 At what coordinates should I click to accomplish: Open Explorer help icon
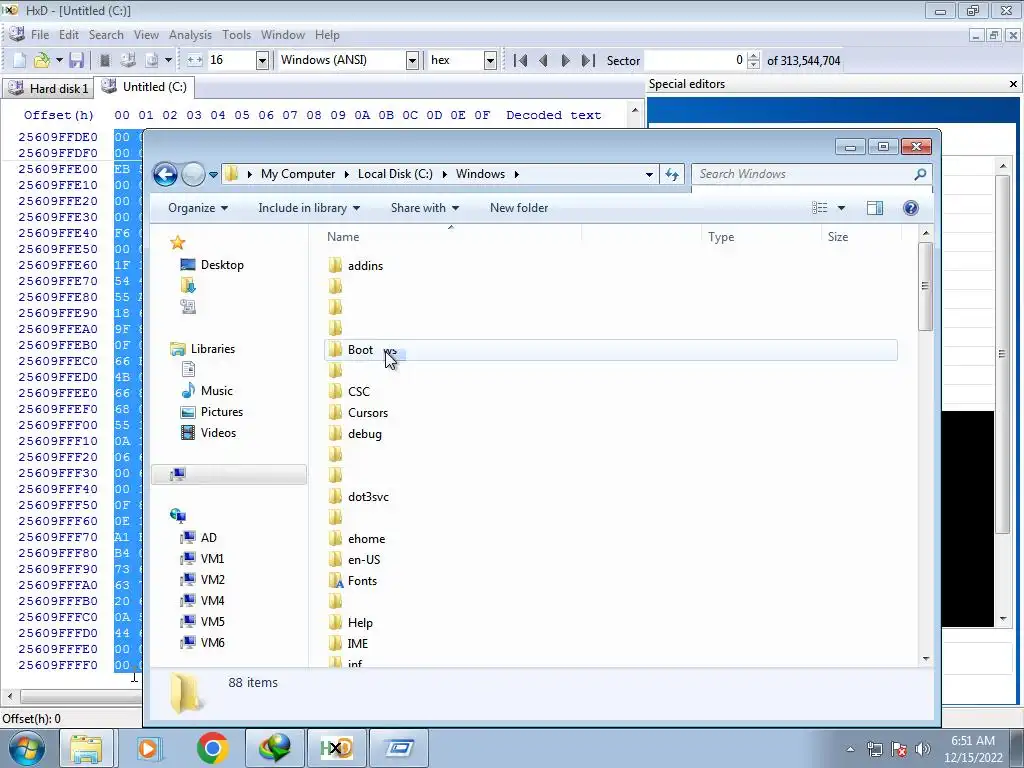pyautogui.click(x=910, y=208)
